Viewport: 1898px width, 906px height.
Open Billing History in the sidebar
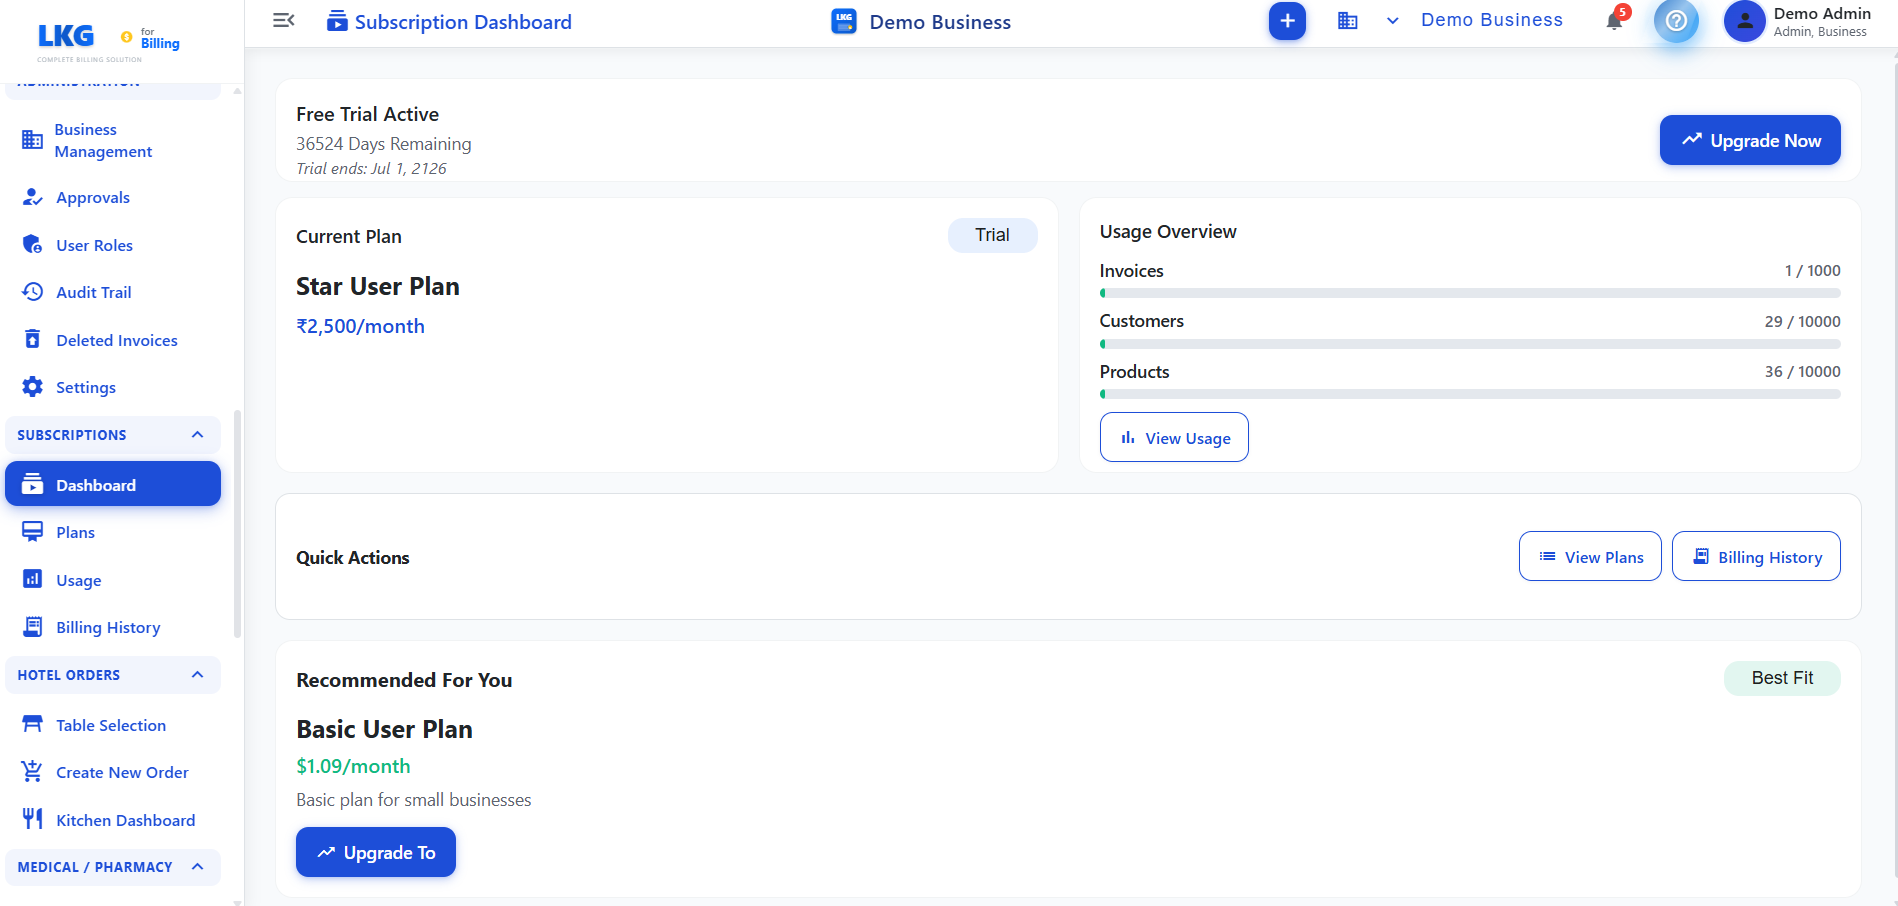[113, 627]
